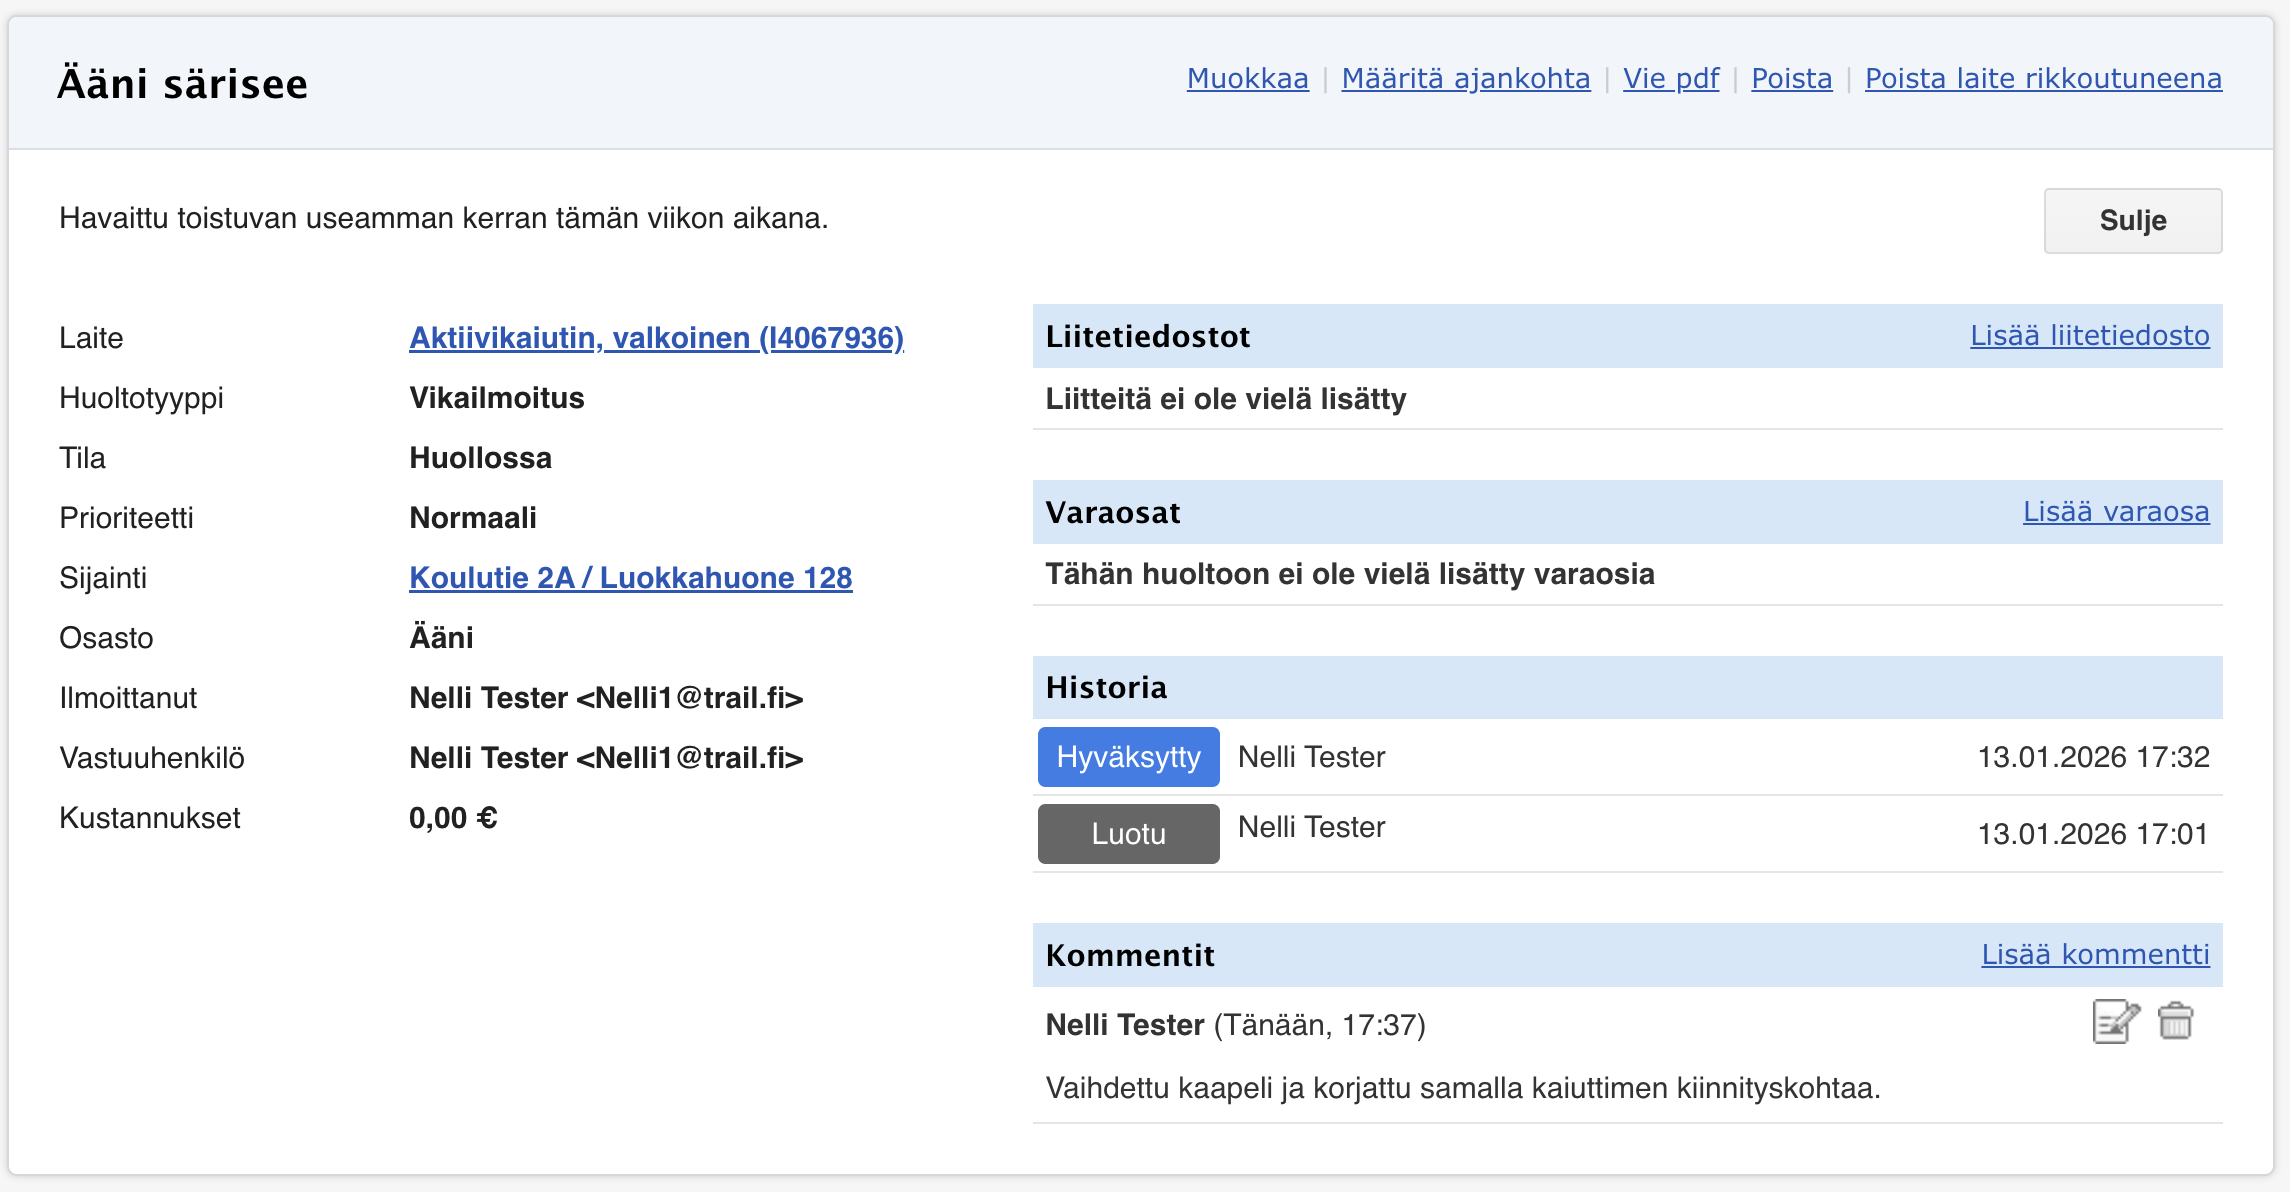Viewport: 2290px width, 1192px height.
Task: Open the Aktiivikaiutin, valkoinen device link
Action: tap(656, 338)
